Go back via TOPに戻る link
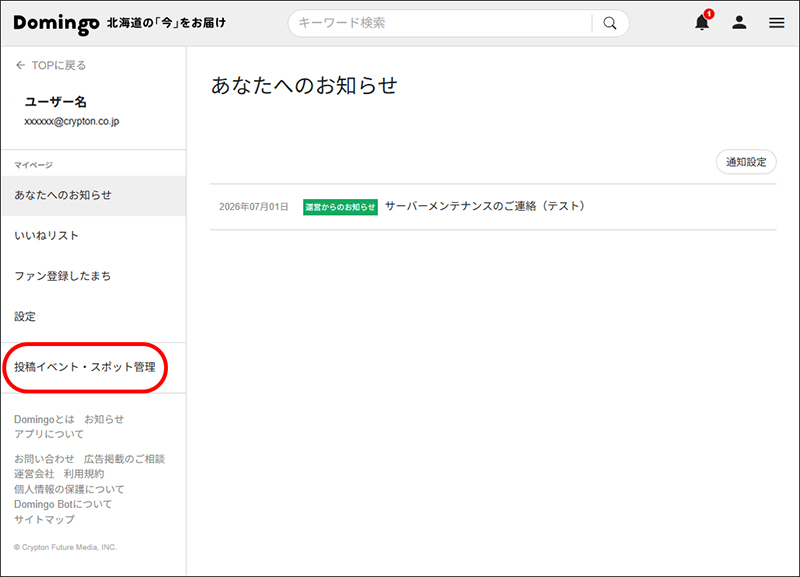The width and height of the screenshot is (800, 577). pyautogui.click(x=59, y=65)
